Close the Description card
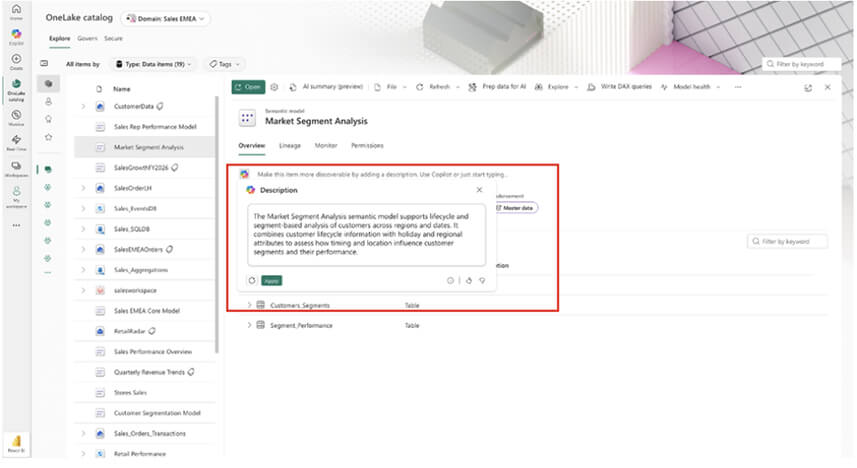The width and height of the screenshot is (857, 468). 479,190
